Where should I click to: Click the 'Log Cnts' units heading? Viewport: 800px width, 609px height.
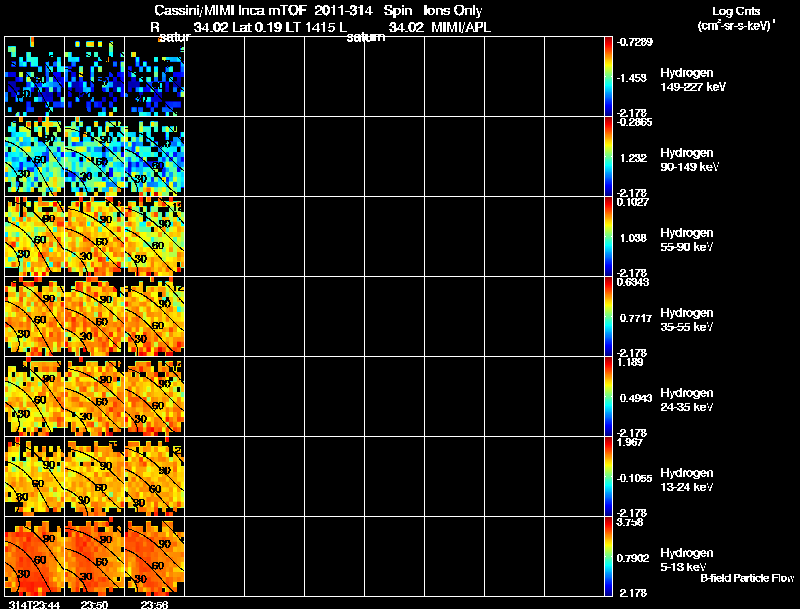(x=736, y=11)
